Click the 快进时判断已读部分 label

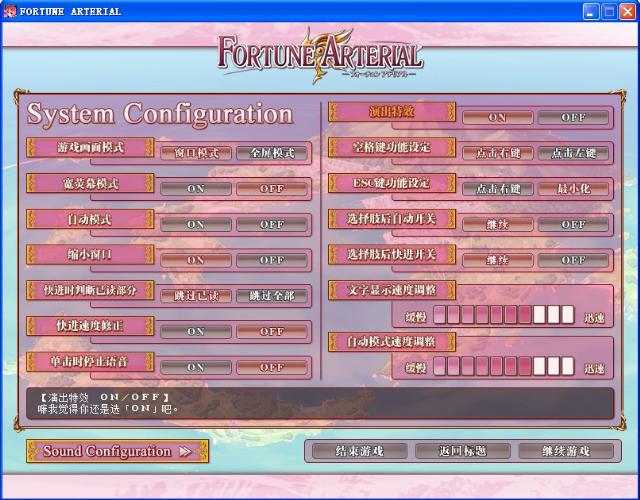coord(90,290)
